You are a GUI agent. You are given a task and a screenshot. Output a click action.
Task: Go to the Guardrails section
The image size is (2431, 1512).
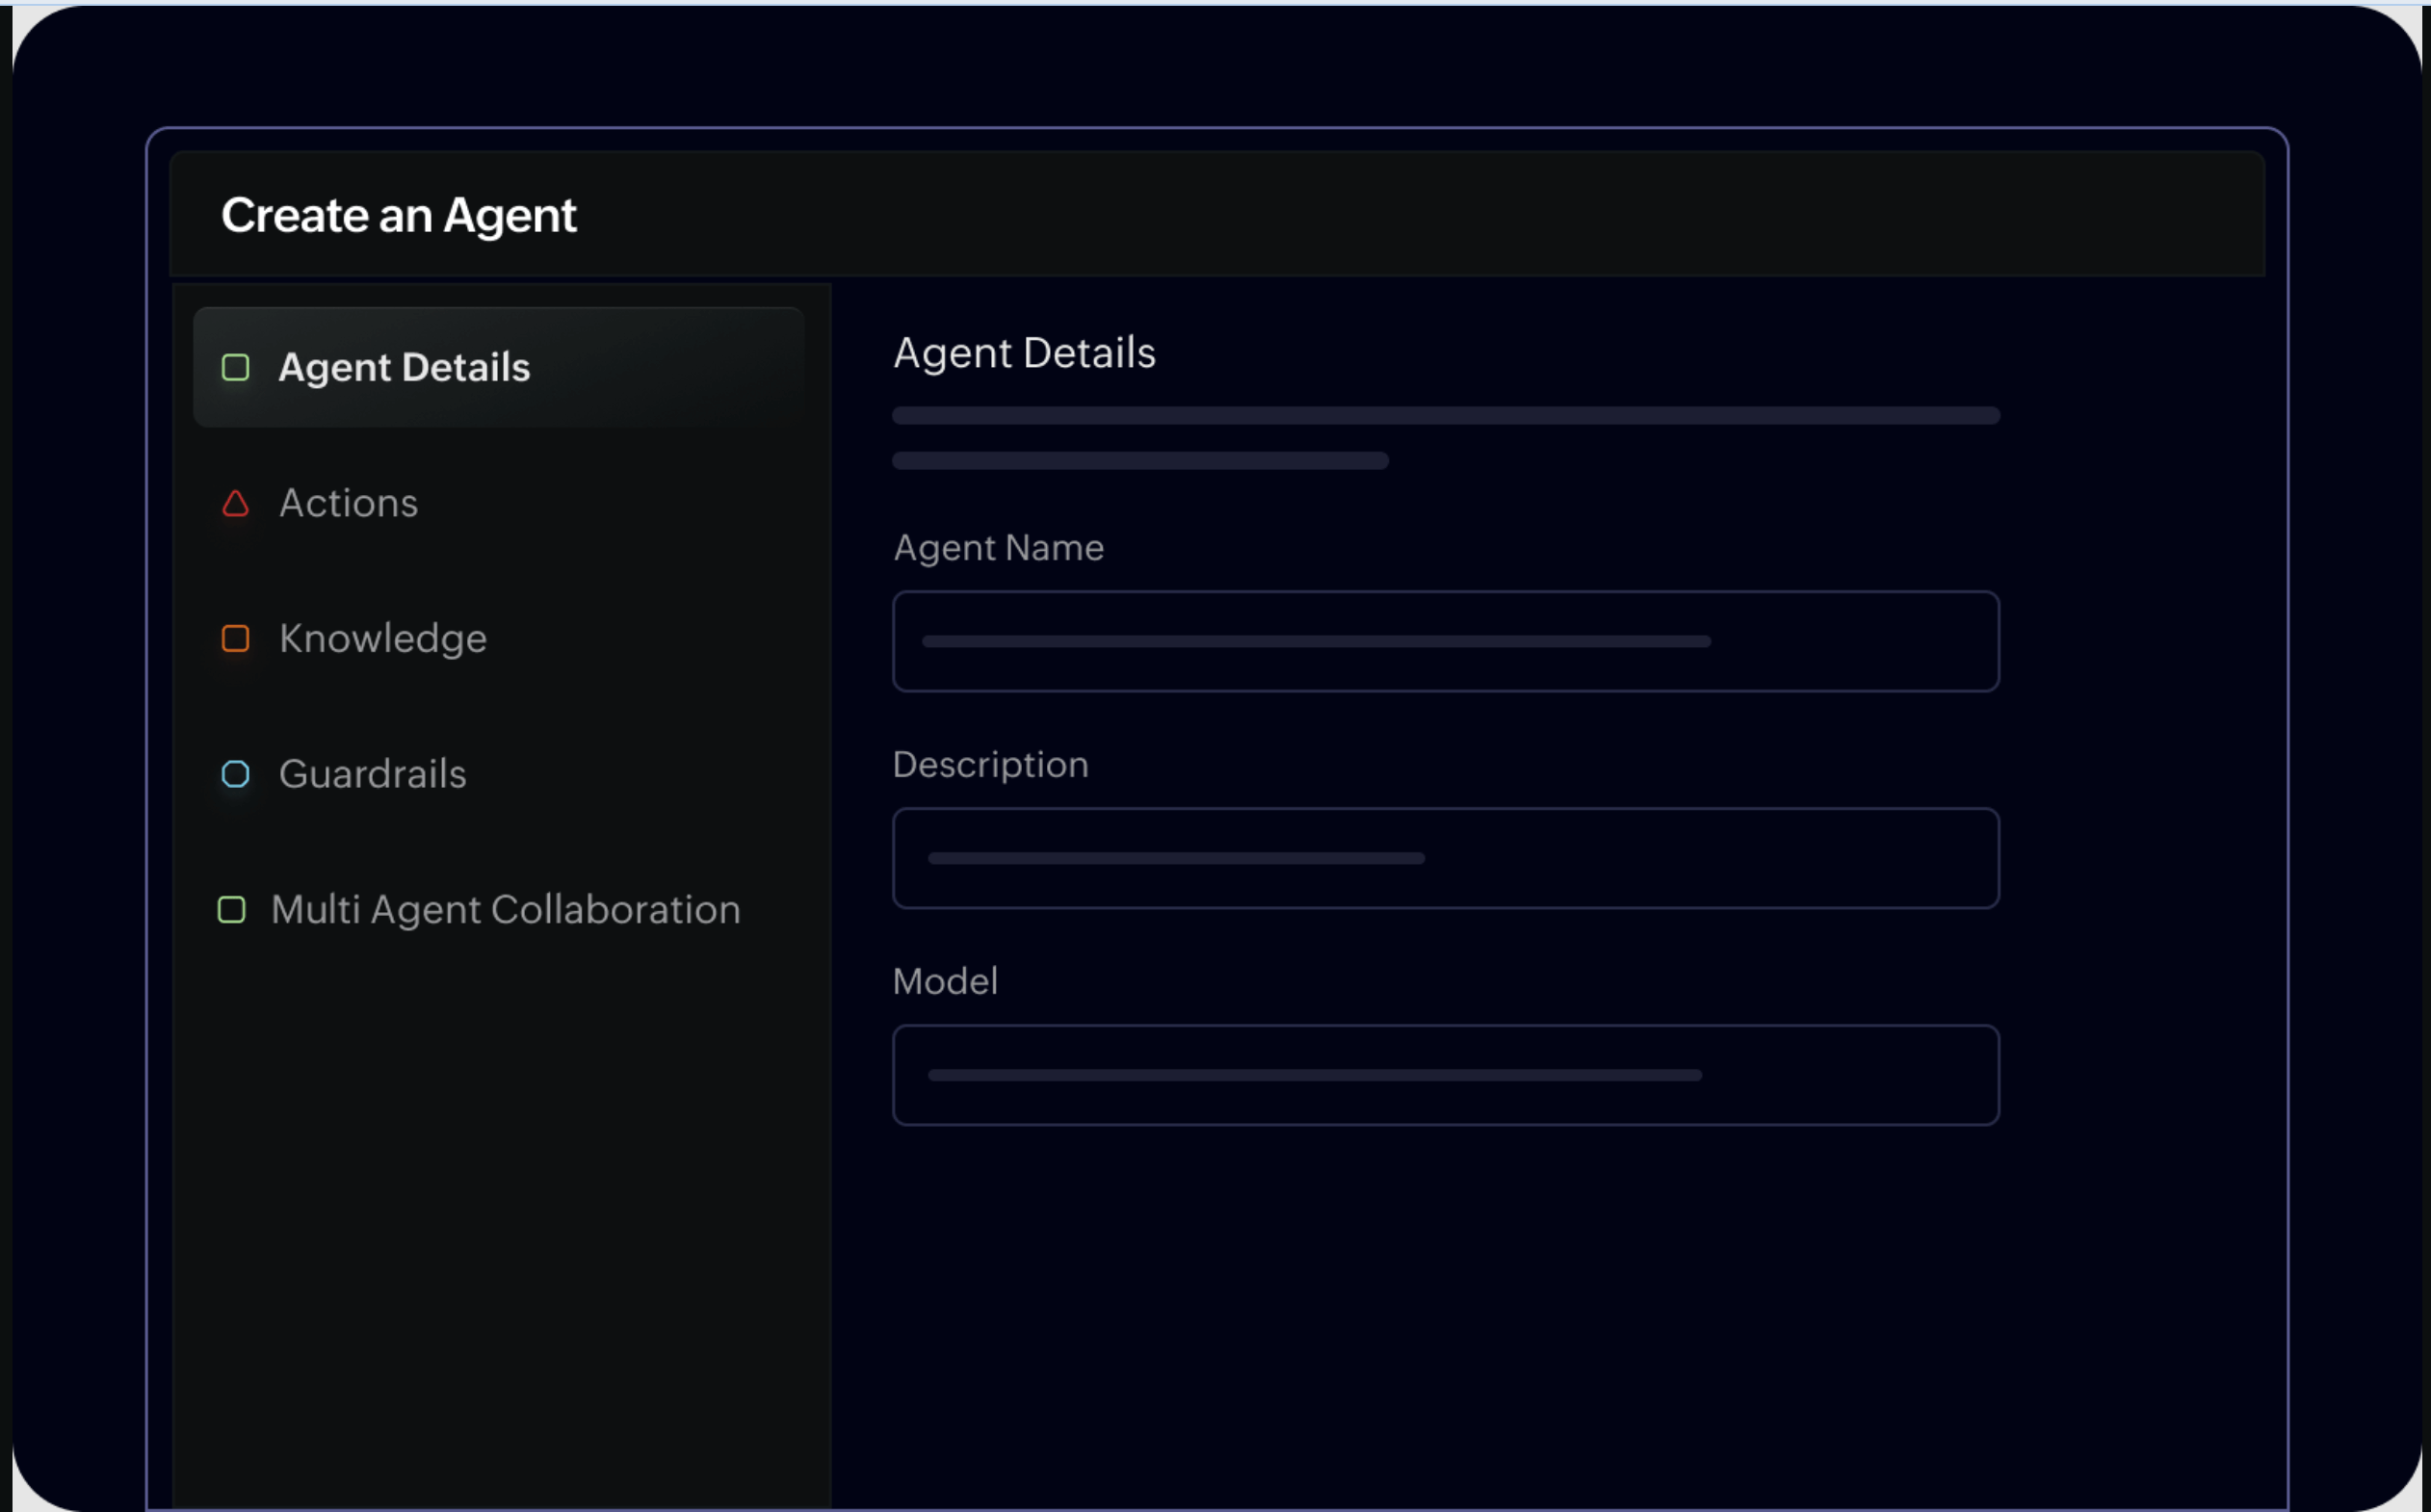372,774
